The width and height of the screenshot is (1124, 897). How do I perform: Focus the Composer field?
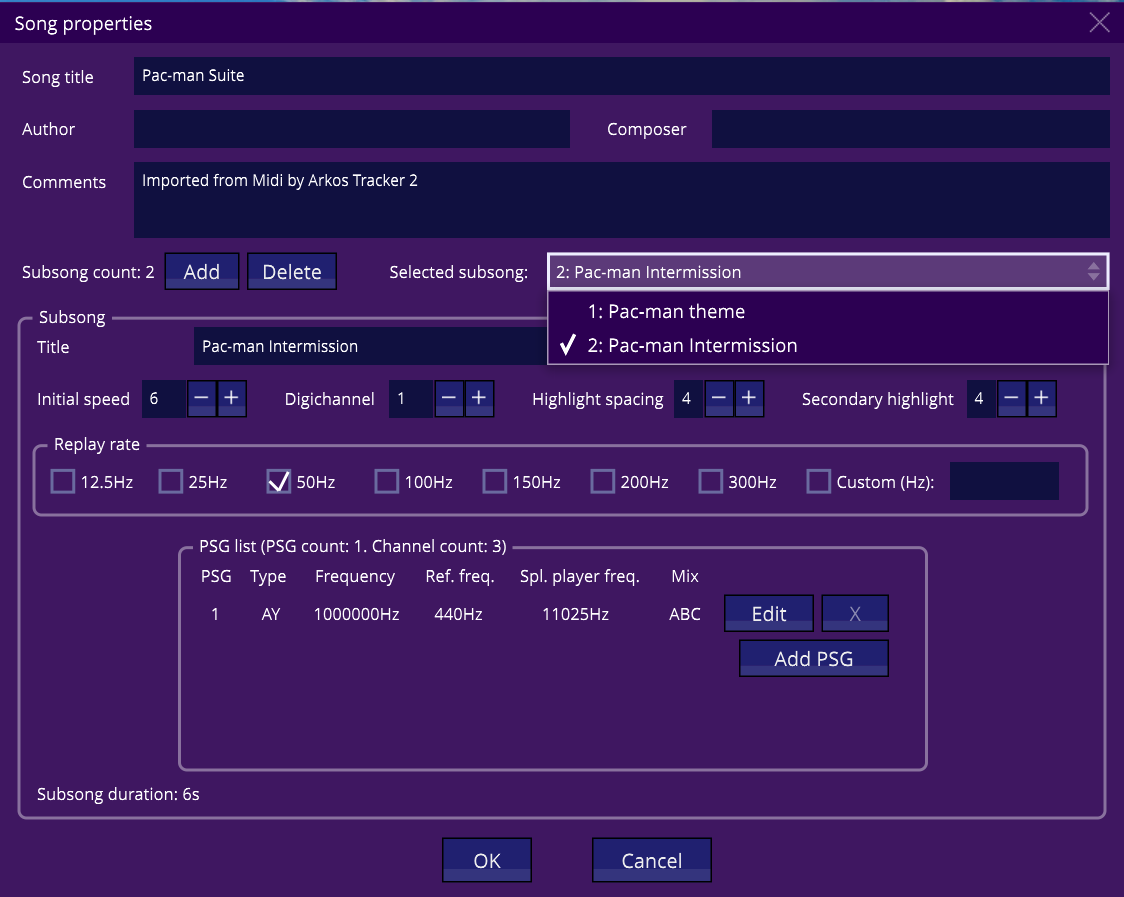910,129
